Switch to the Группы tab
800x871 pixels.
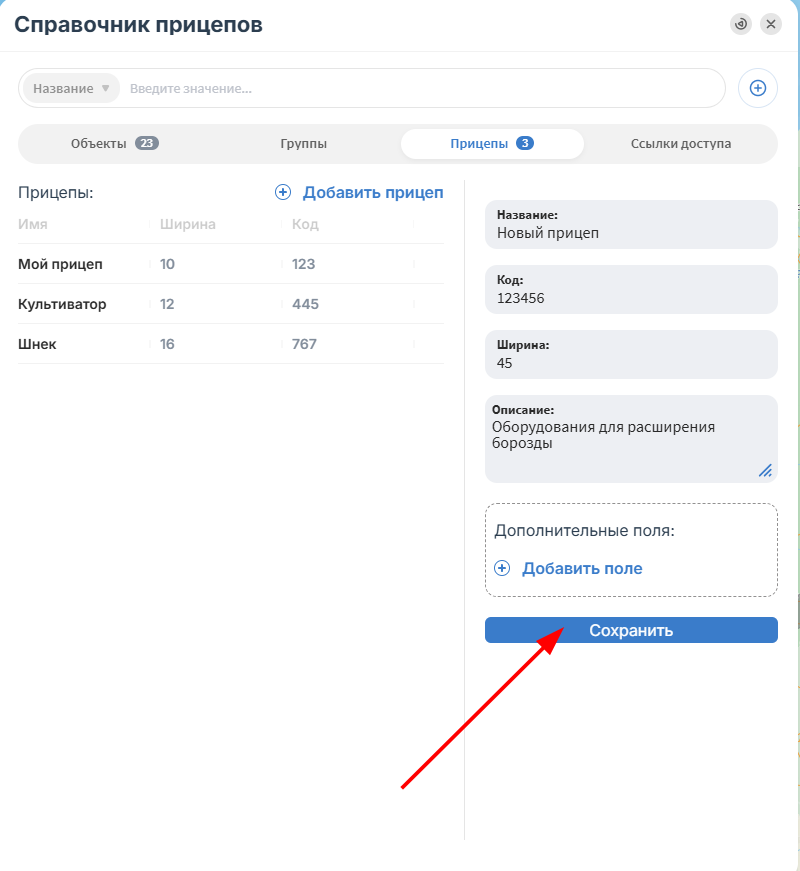coord(303,143)
